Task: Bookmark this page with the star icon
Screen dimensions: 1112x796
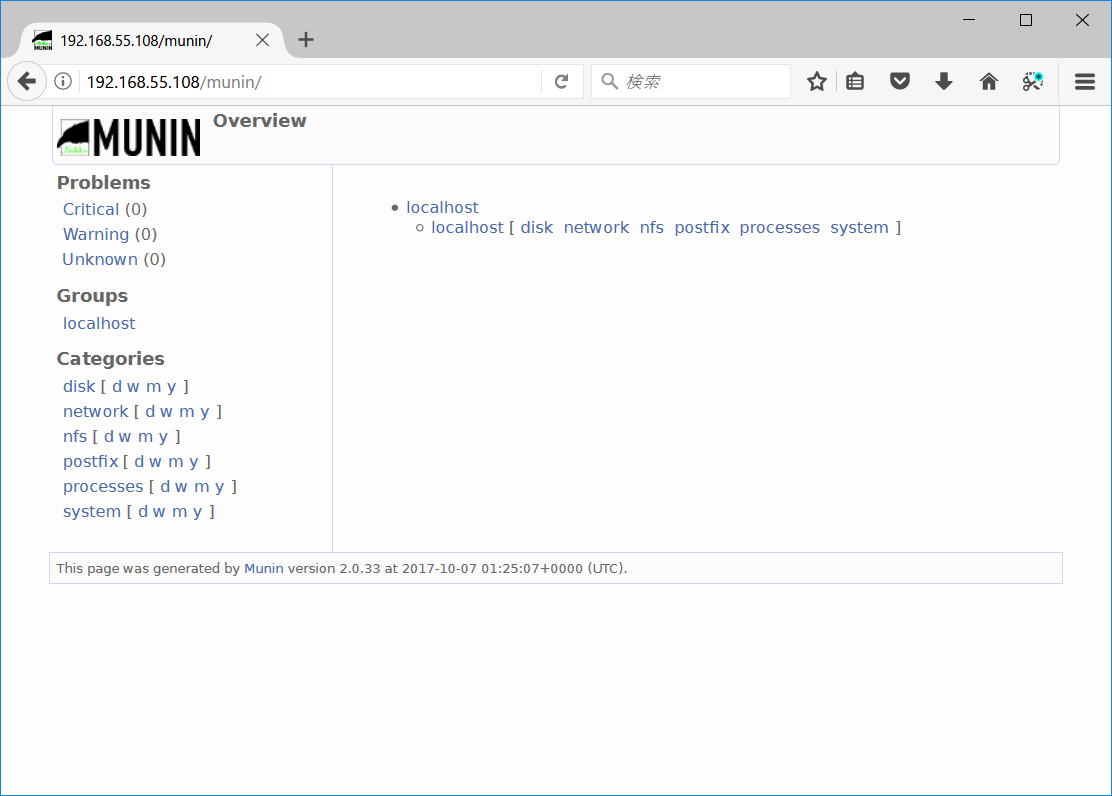Action: click(816, 81)
